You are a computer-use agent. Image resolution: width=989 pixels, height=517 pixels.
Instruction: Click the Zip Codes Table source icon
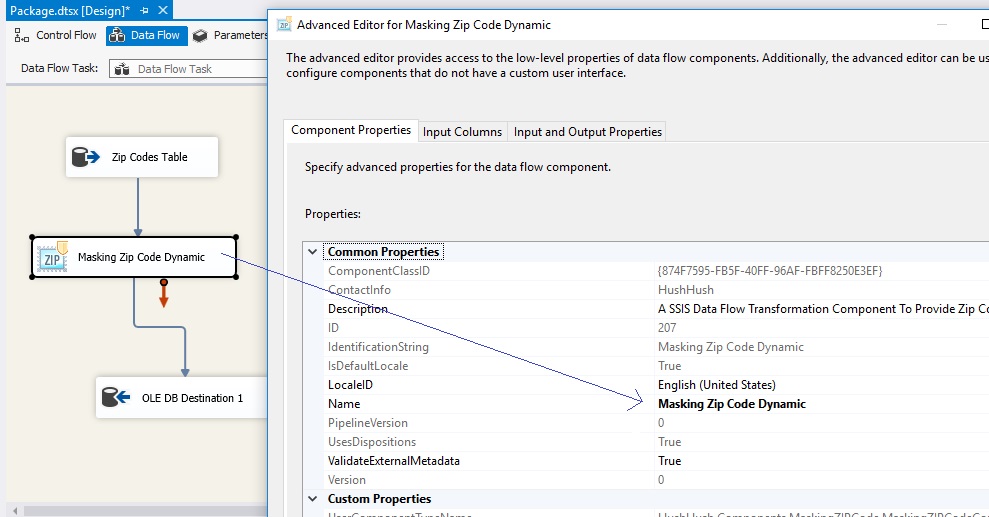coord(85,157)
